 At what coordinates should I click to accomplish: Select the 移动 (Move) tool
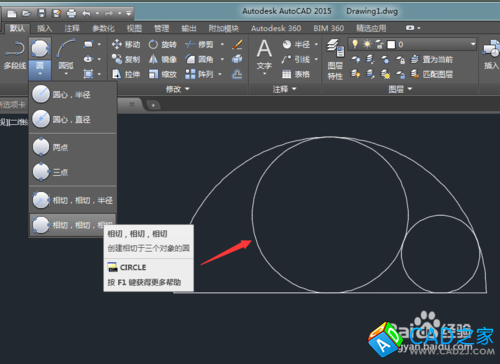126,44
